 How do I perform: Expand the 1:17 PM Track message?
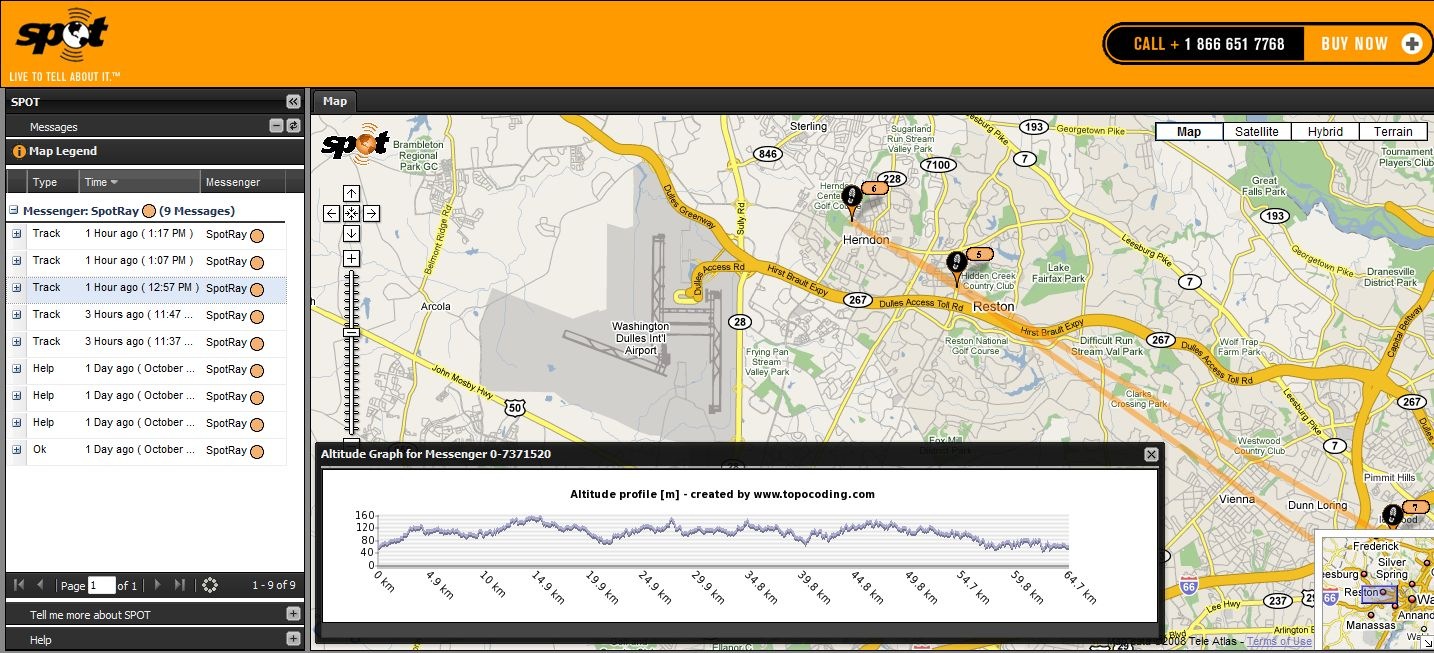pos(16,233)
